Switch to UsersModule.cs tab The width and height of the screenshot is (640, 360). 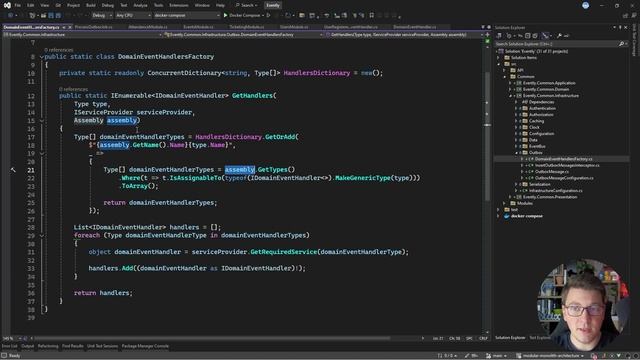(x=294, y=27)
